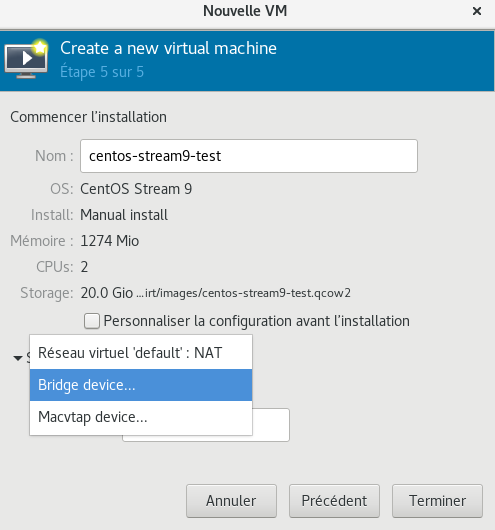This screenshot has width=495, height=530.
Task: Click the Personnaliser la configuration checkbox label
Action: (x=257, y=321)
